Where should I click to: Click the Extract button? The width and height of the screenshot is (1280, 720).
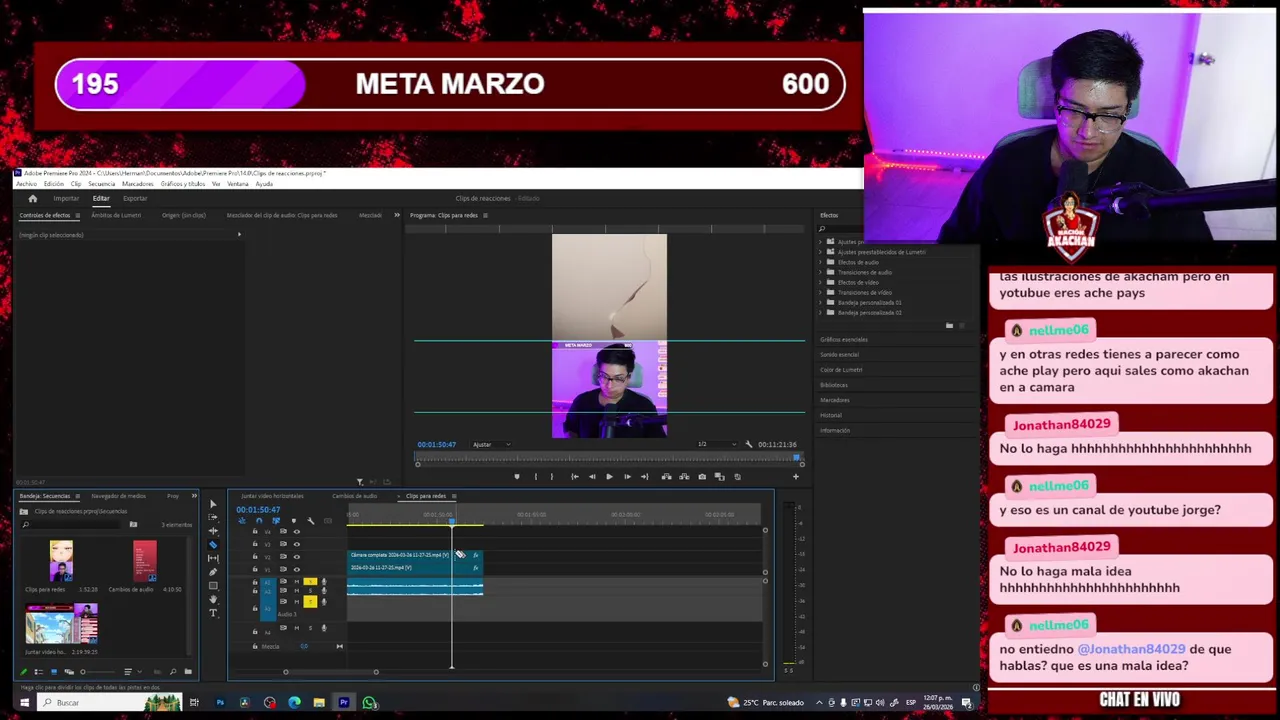point(684,477)
